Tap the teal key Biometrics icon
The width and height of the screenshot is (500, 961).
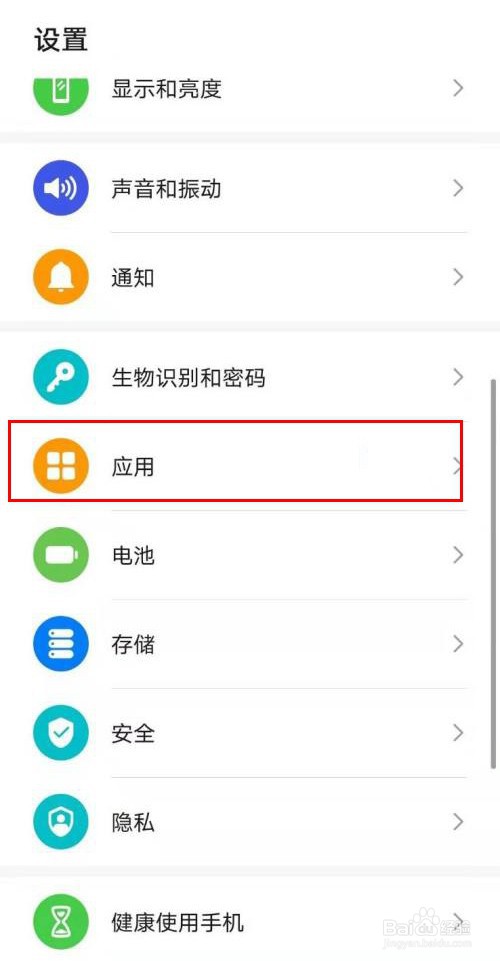point(61,377)
